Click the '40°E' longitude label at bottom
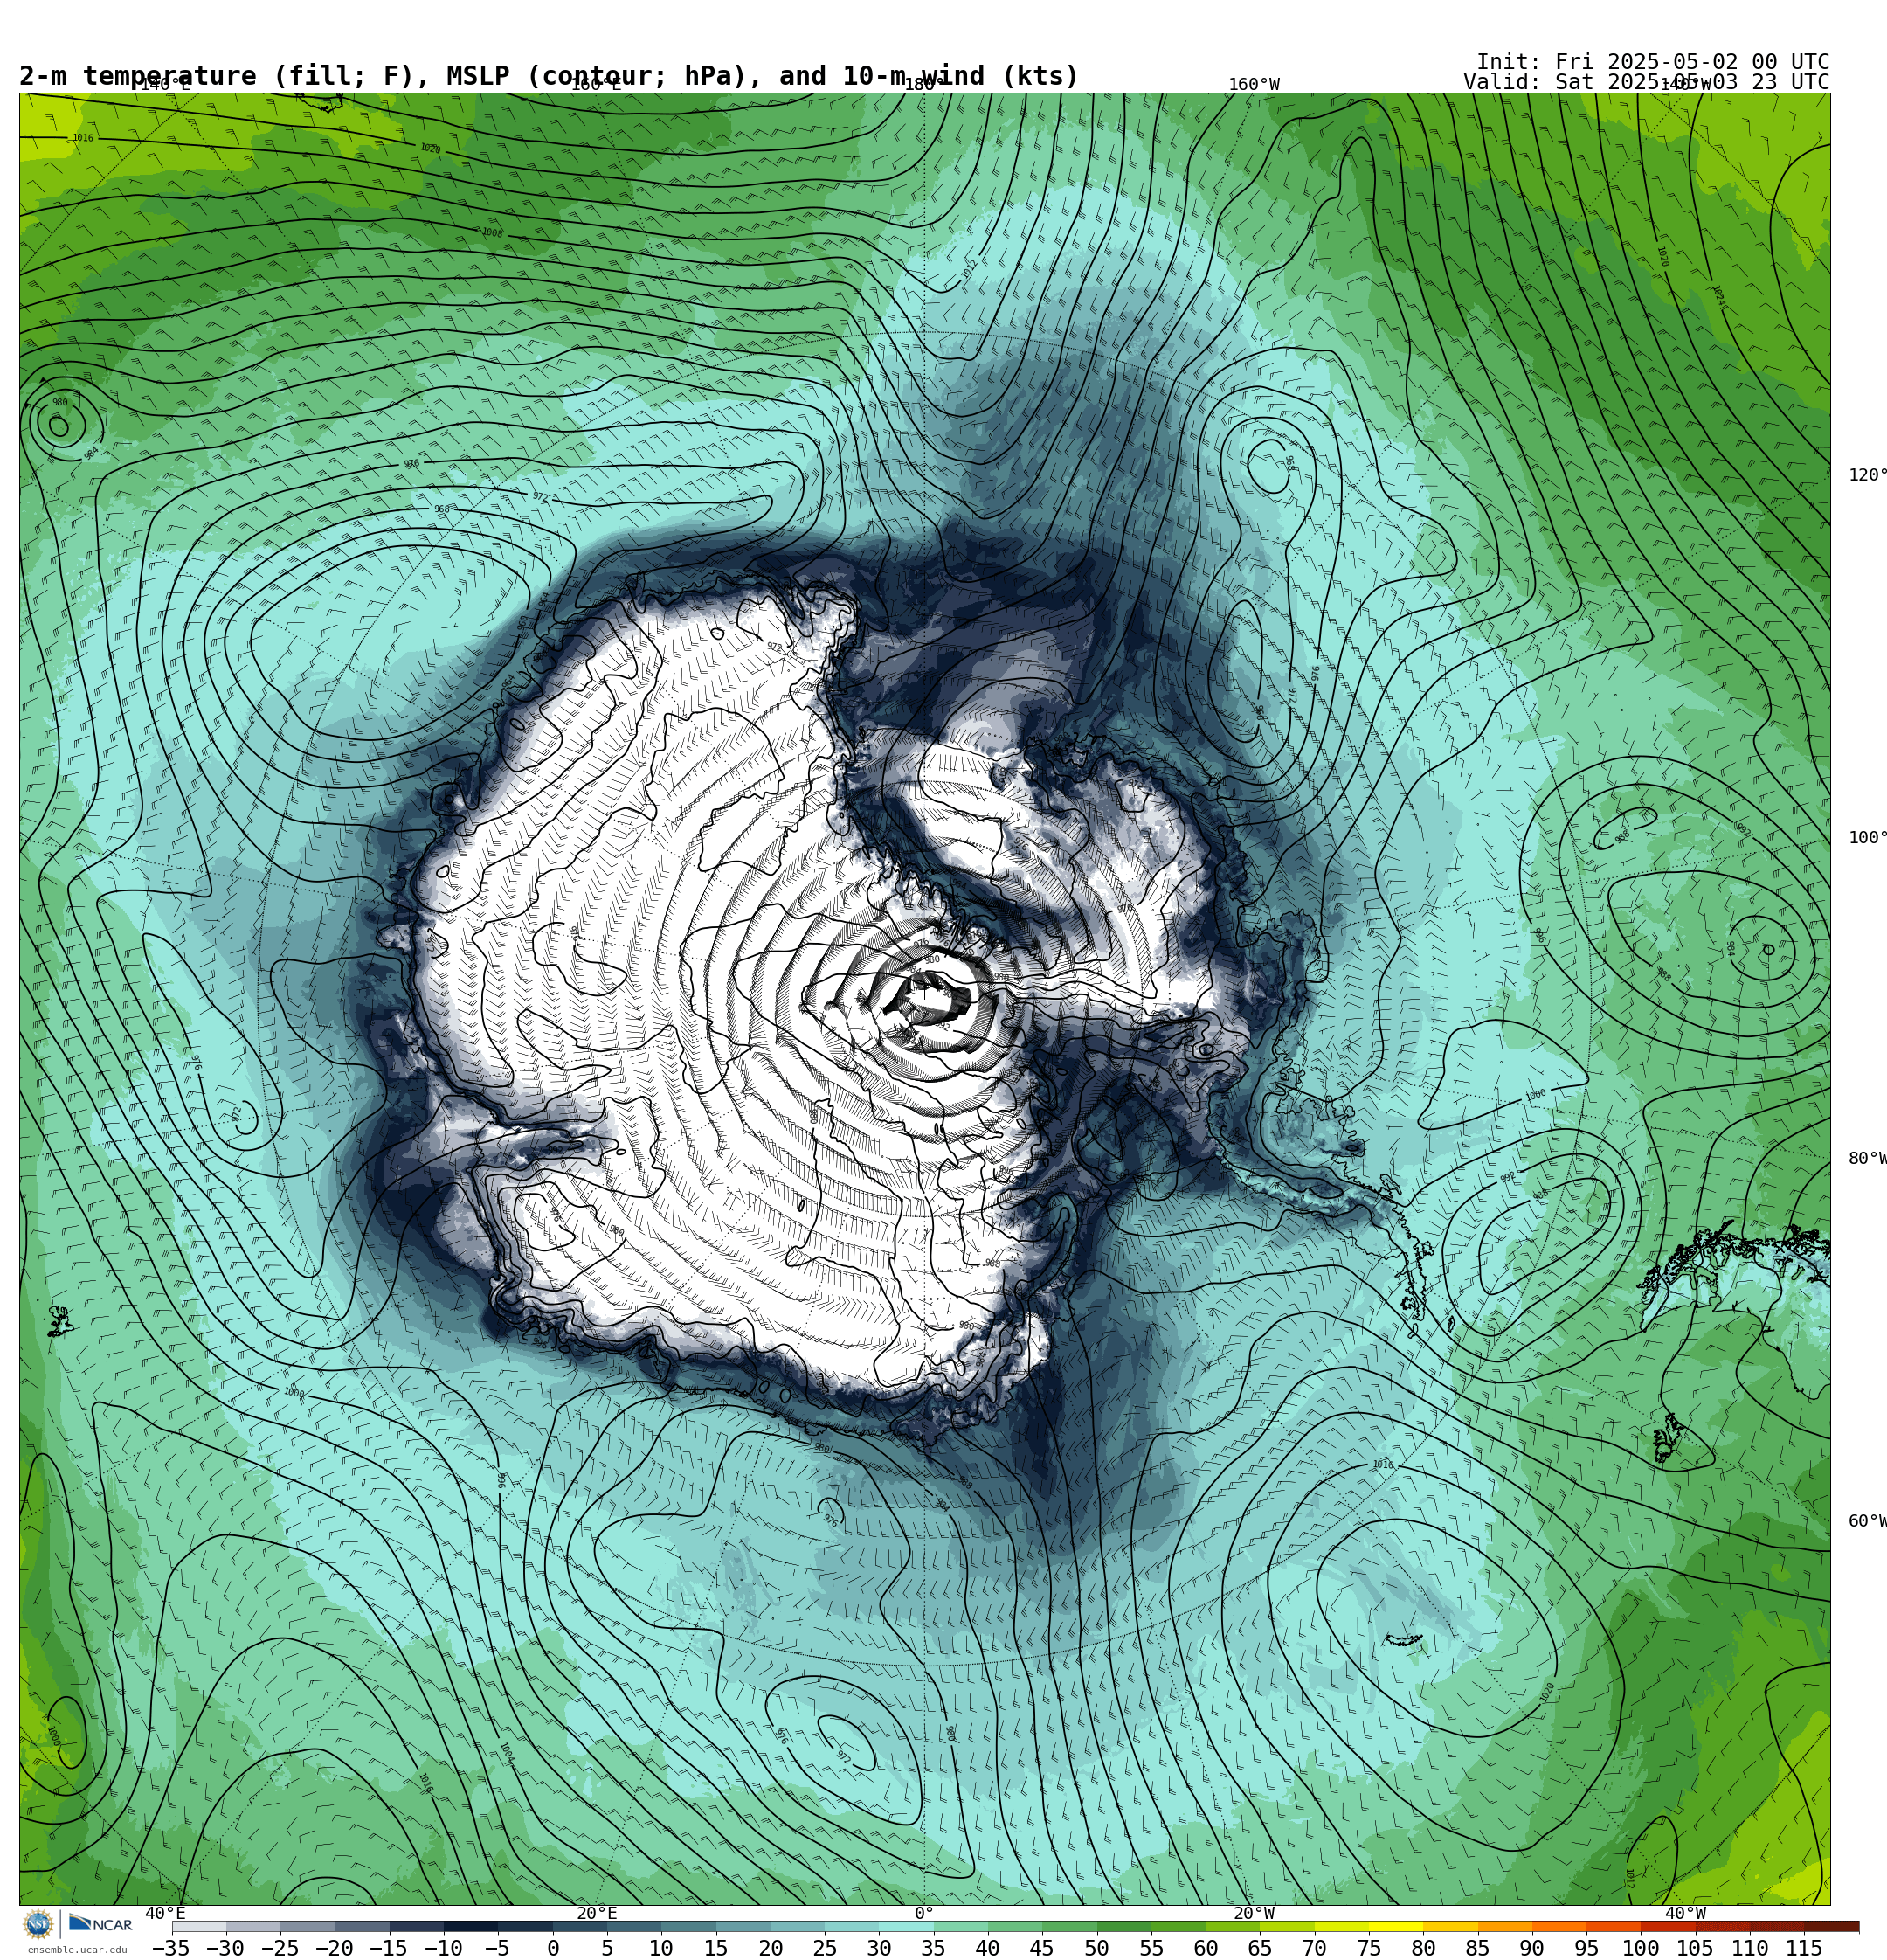Screen dimensions: 1887x1960 pyautogui.click(x=165, y=1913)
